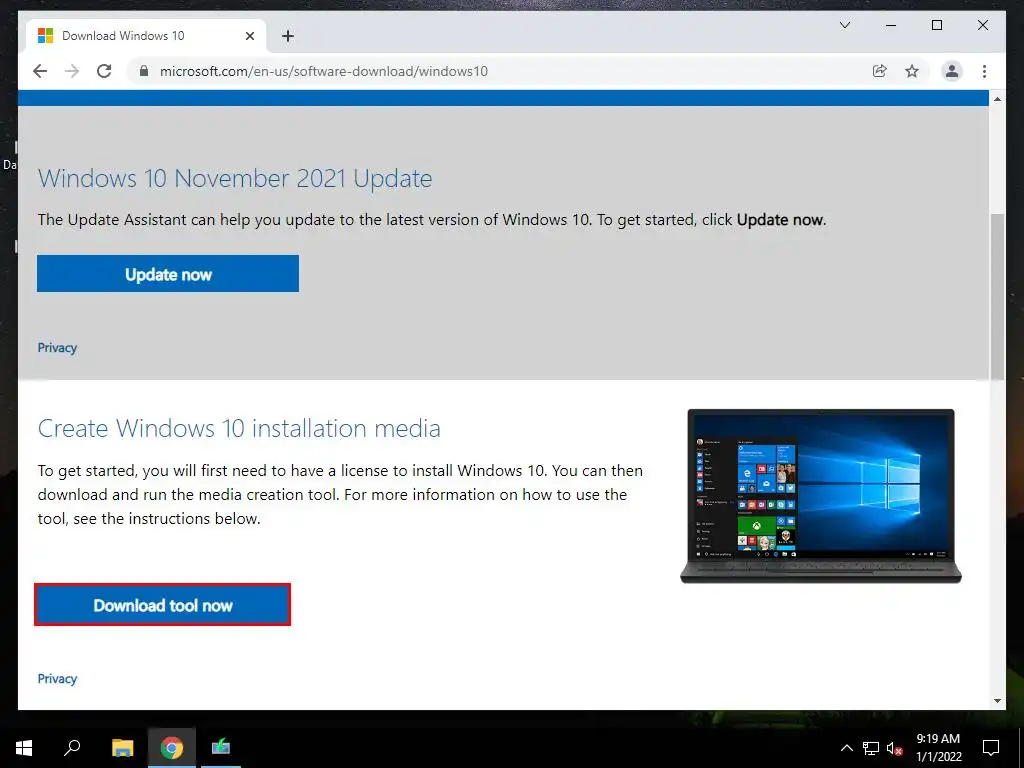This screenshot has width=1024, height=768.
Task: Click the Update now button
Action: point(168,274)
